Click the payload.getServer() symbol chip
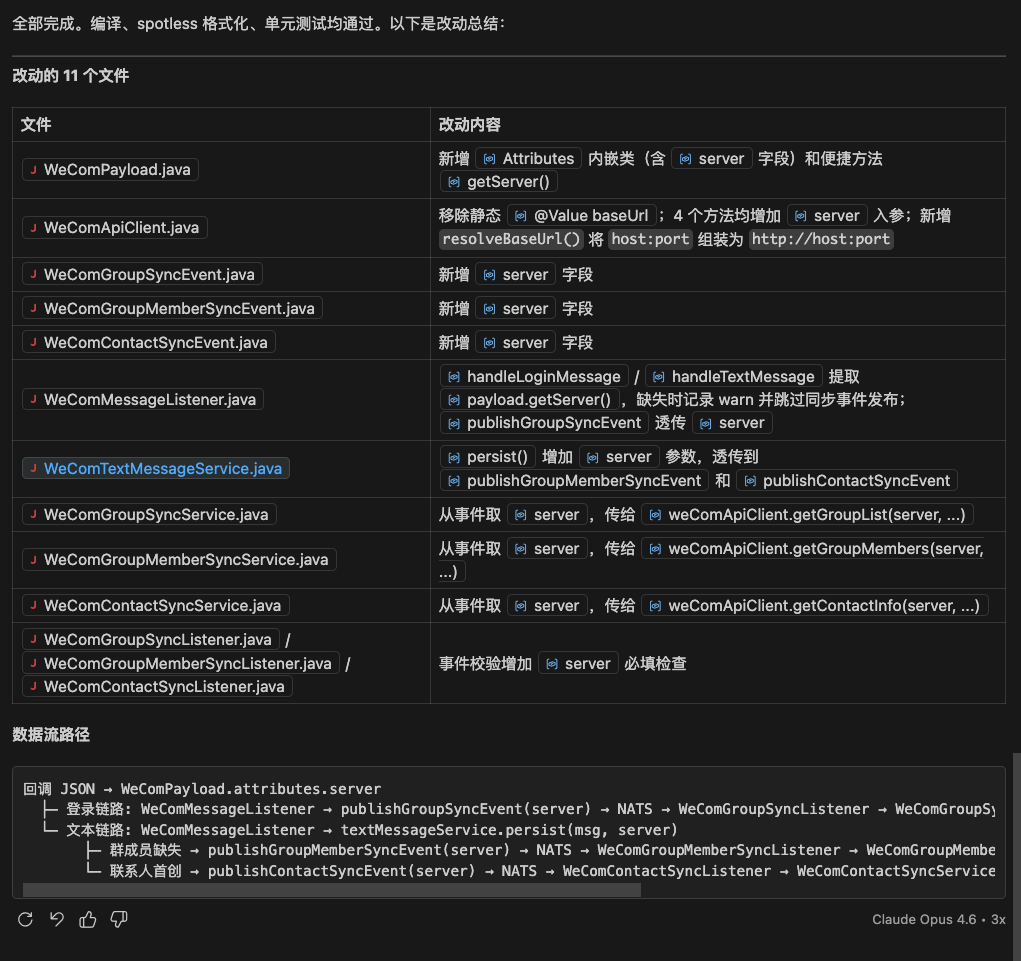Screen dimensions: 1021x961 click(529, 399)
